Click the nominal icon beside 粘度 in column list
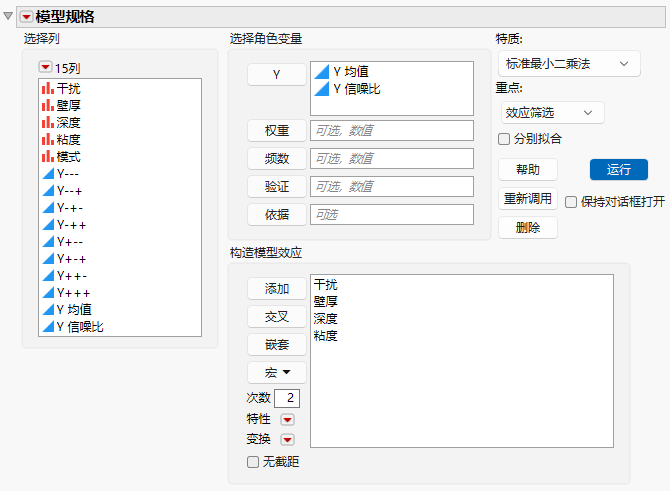Screen dimensions: 670x491 point(48,140)
